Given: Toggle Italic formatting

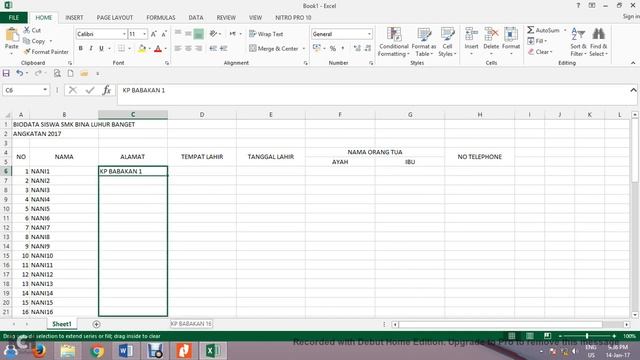Looking at the screenshot, I should click(x=91, y=48).
